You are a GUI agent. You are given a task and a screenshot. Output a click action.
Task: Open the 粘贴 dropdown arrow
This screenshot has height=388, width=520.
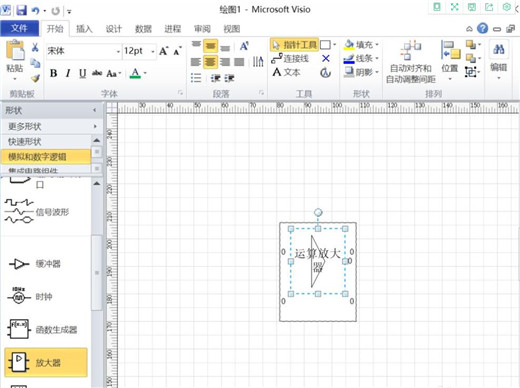tap(15, 79)
